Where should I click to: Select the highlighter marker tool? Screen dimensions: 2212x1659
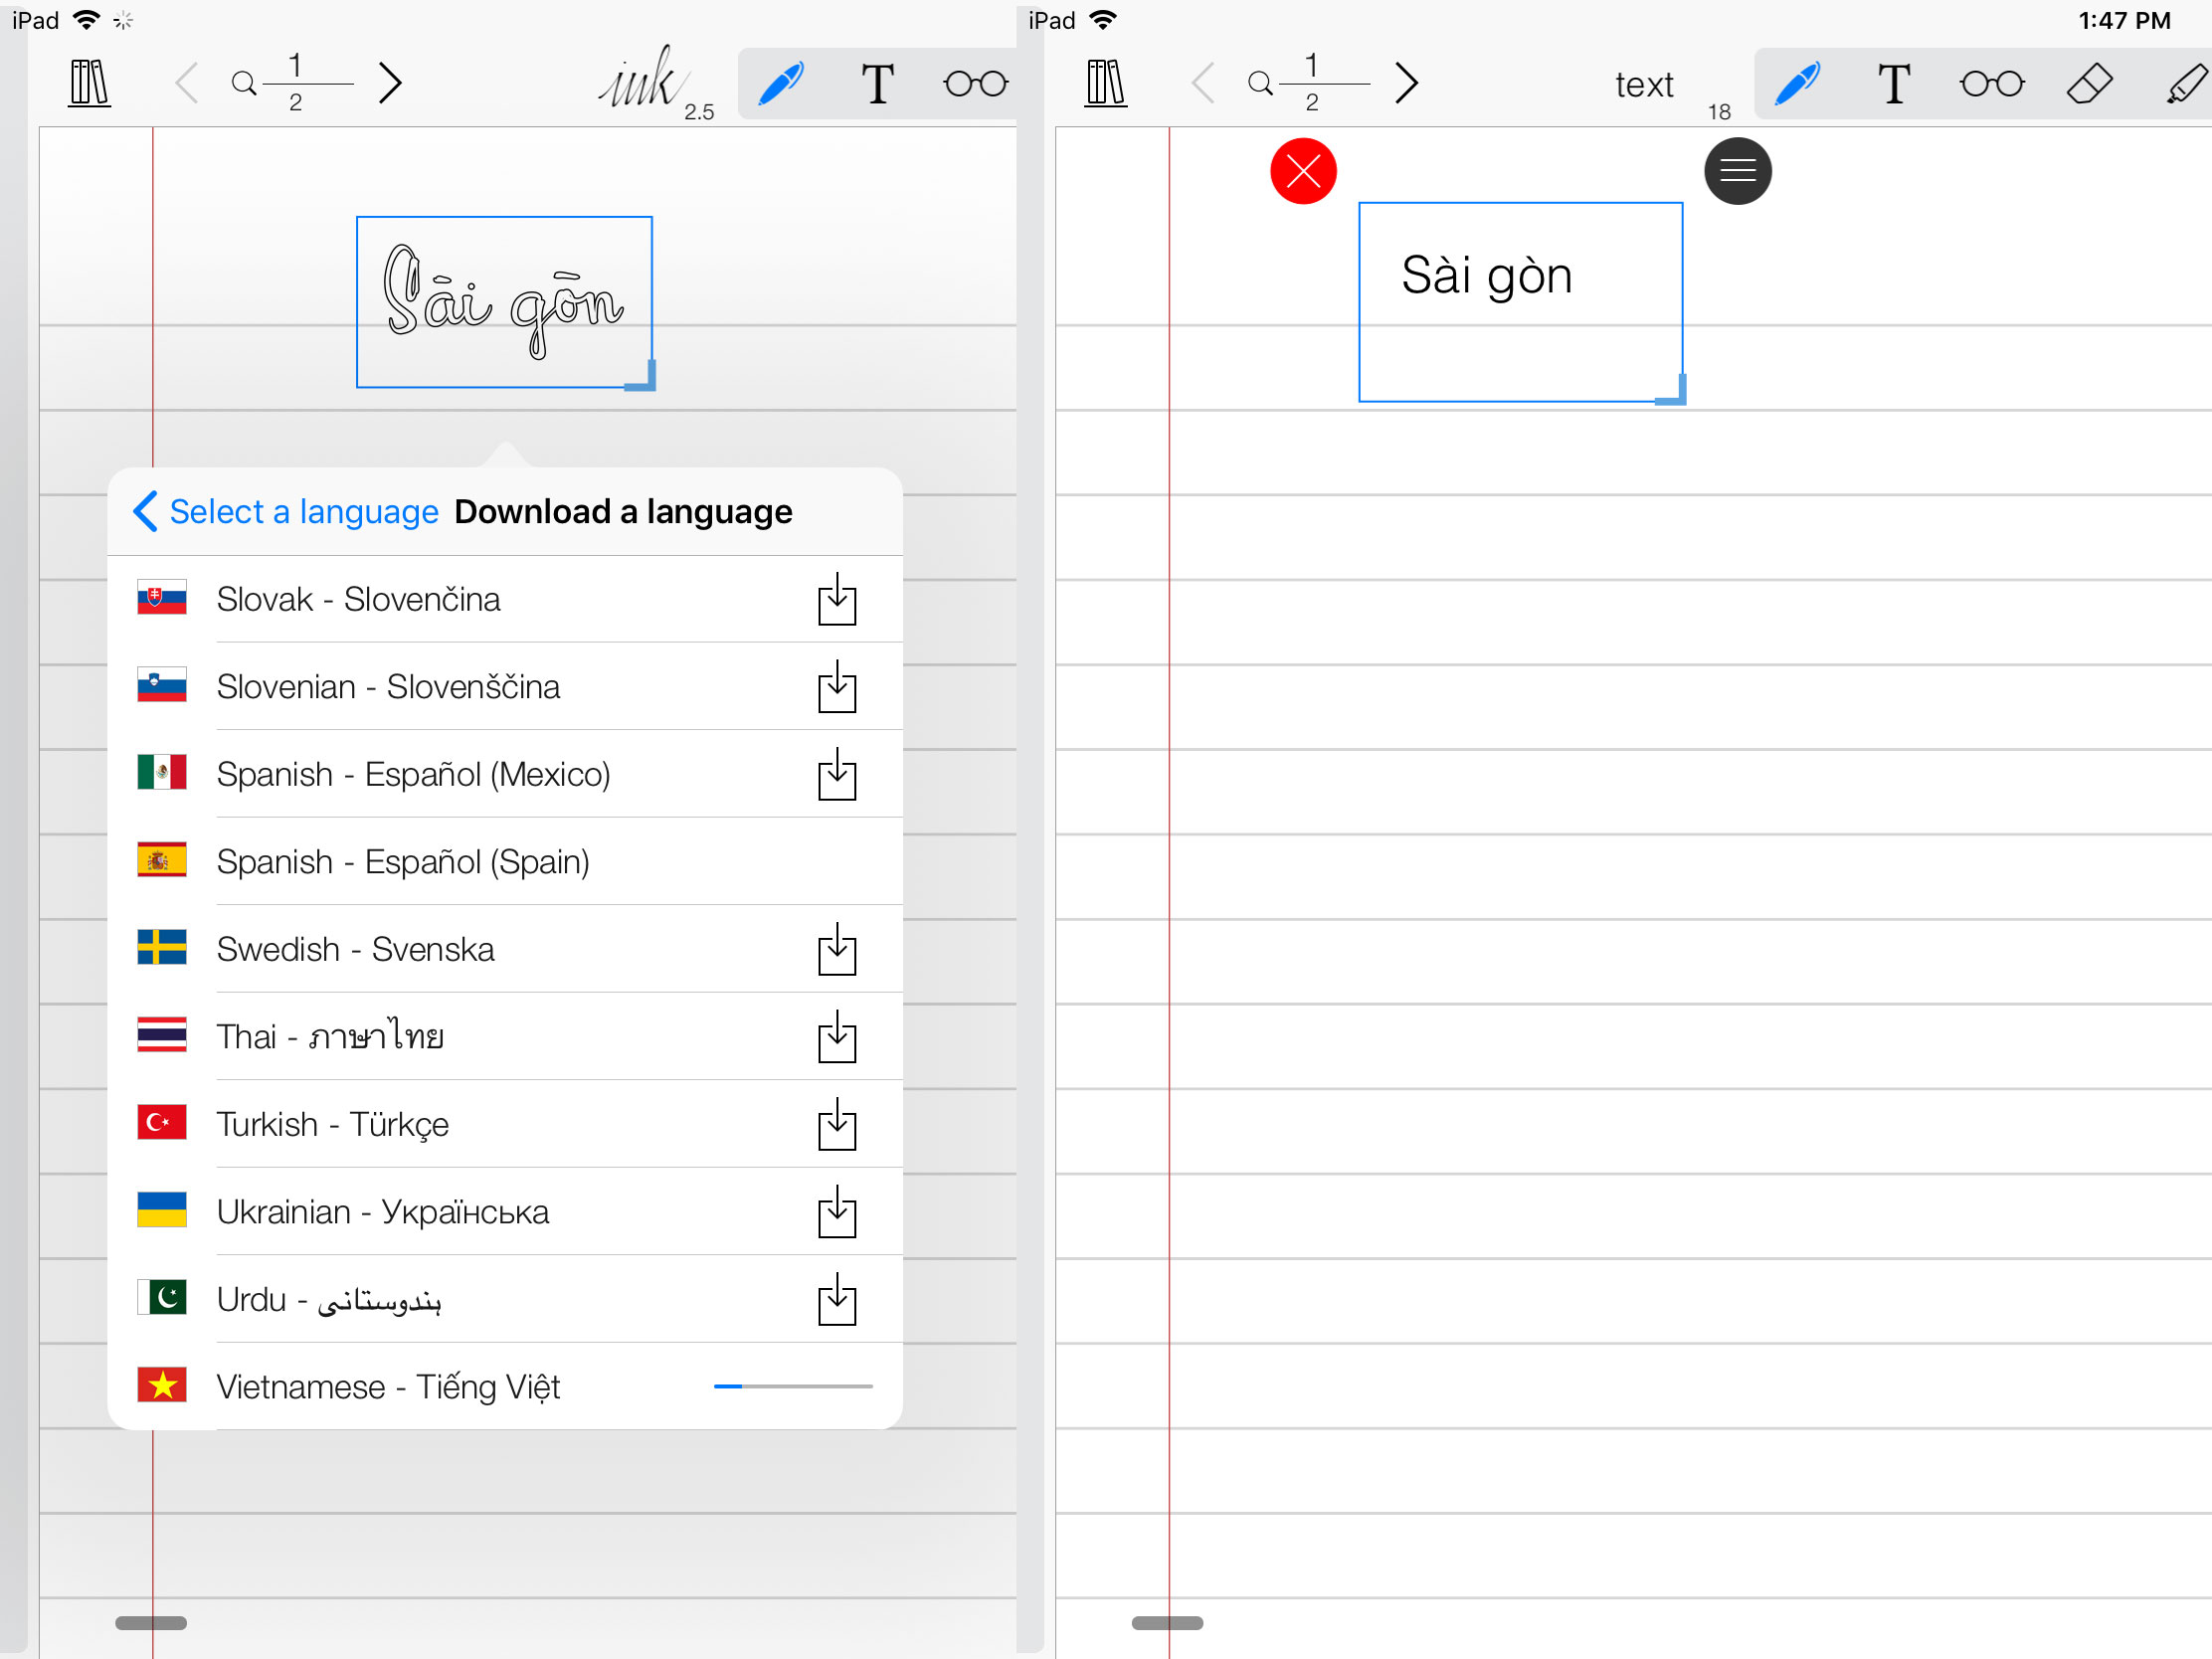click(x=2185, y=83)
